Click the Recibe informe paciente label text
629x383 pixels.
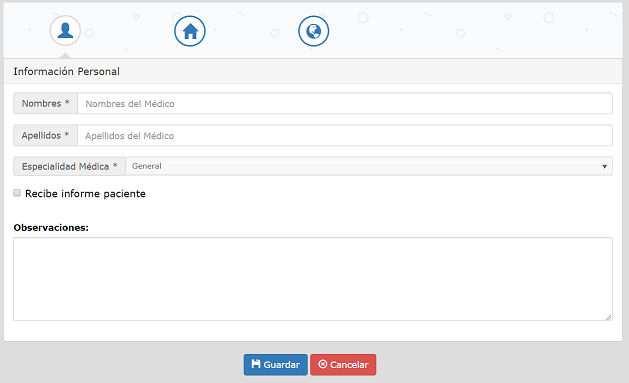(85, 194)
